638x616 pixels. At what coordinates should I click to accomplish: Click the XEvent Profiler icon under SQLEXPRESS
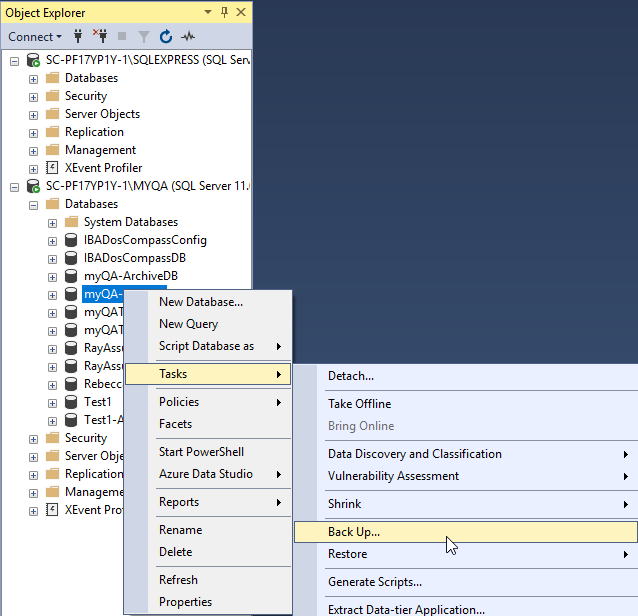tap(53, 168)
